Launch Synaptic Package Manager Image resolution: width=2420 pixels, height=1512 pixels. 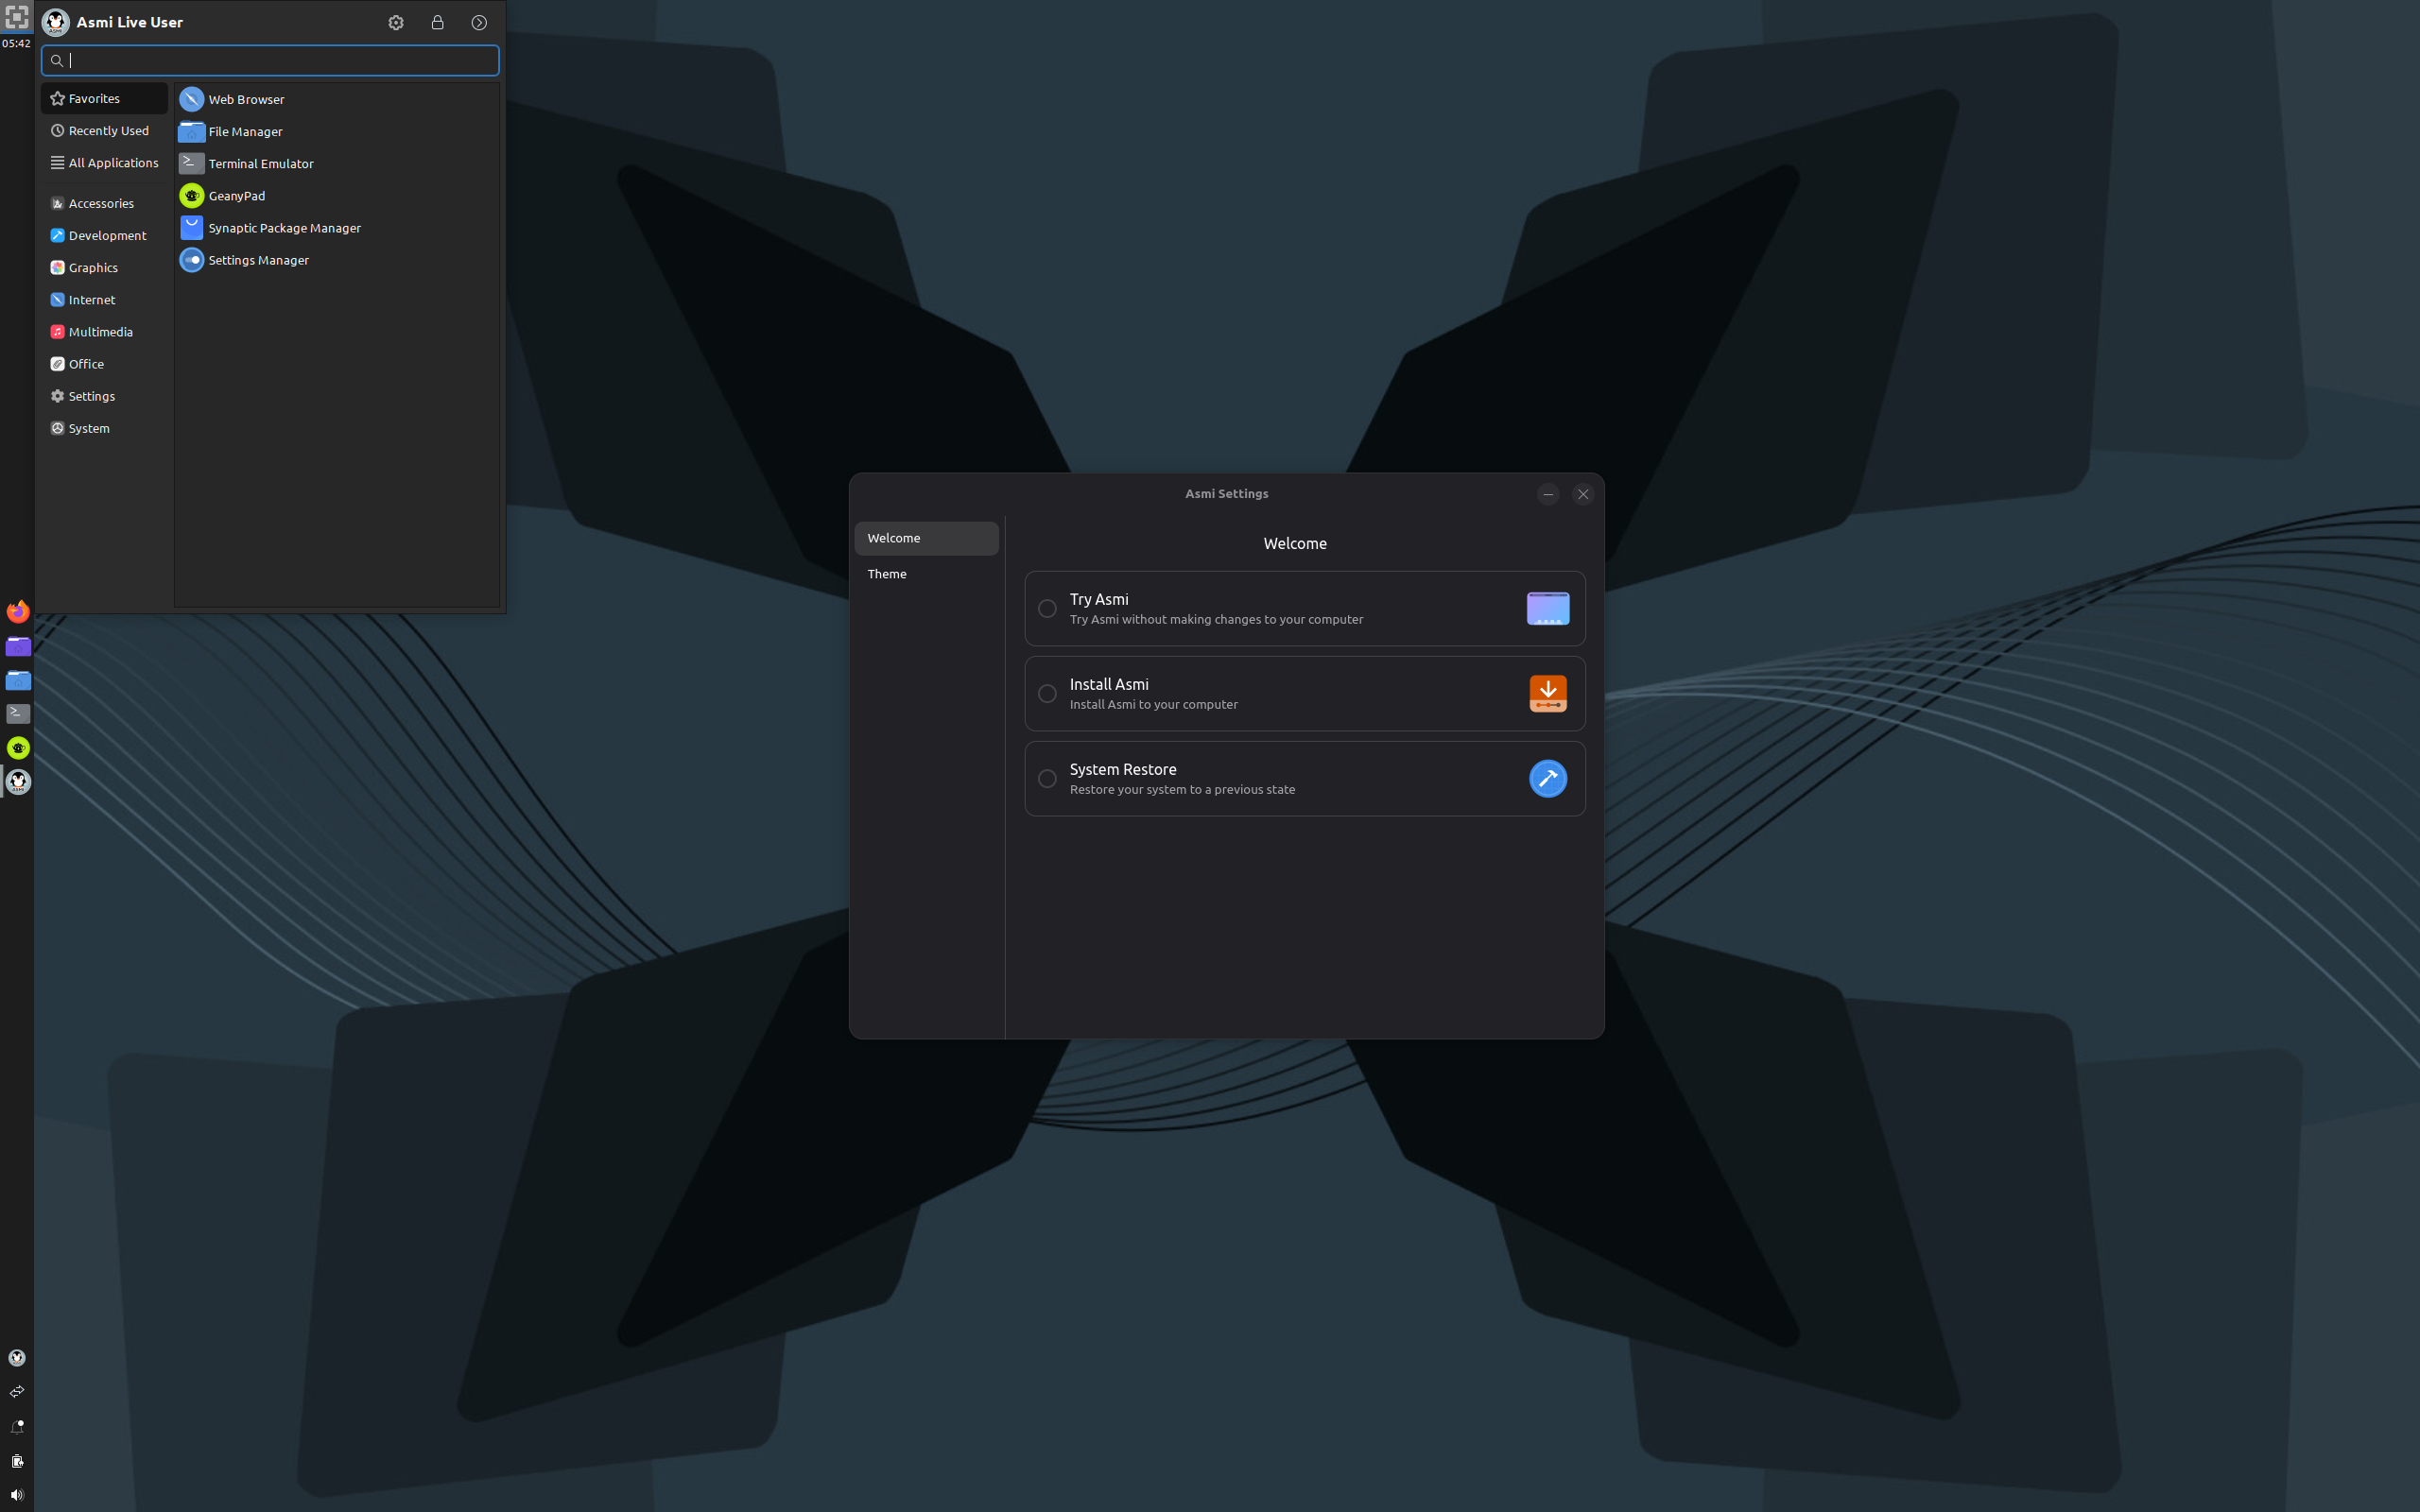(x=337, y=227)
